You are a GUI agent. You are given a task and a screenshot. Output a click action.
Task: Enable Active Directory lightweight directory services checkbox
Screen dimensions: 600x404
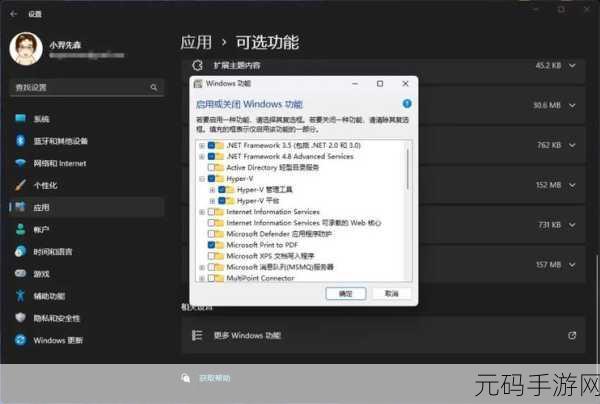point(211,168)
